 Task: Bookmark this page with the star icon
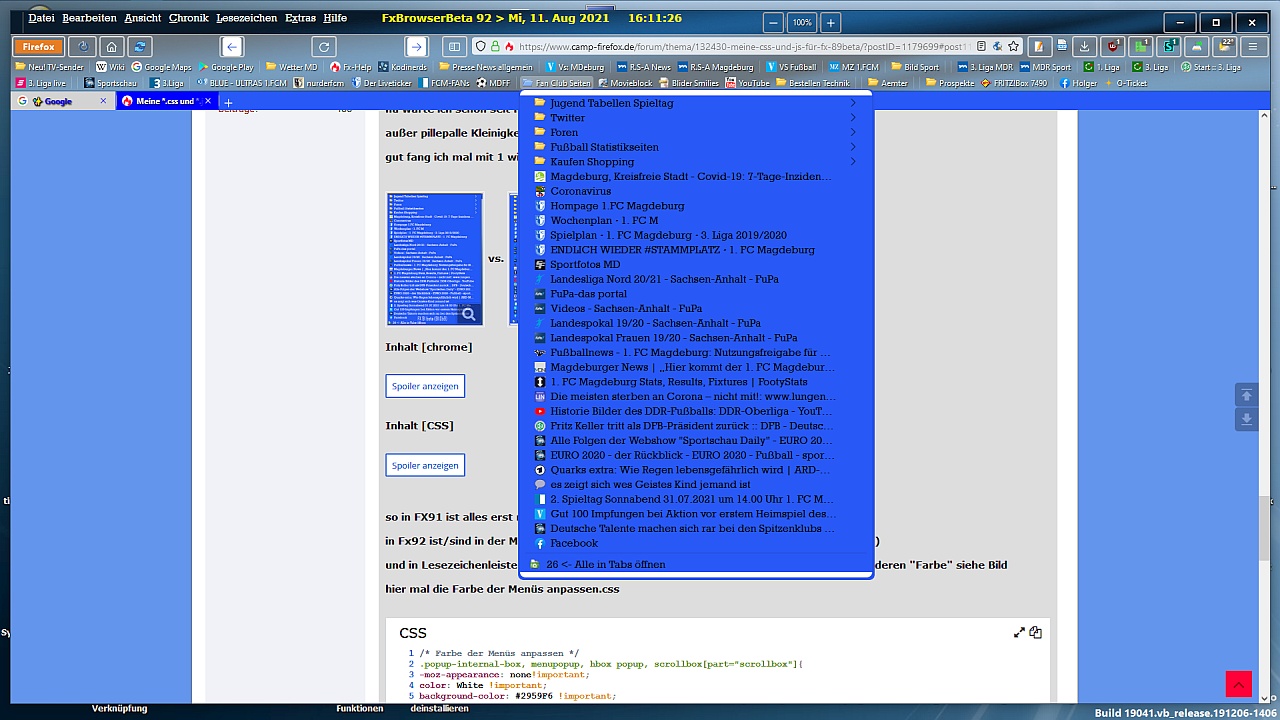[1013, 47]
